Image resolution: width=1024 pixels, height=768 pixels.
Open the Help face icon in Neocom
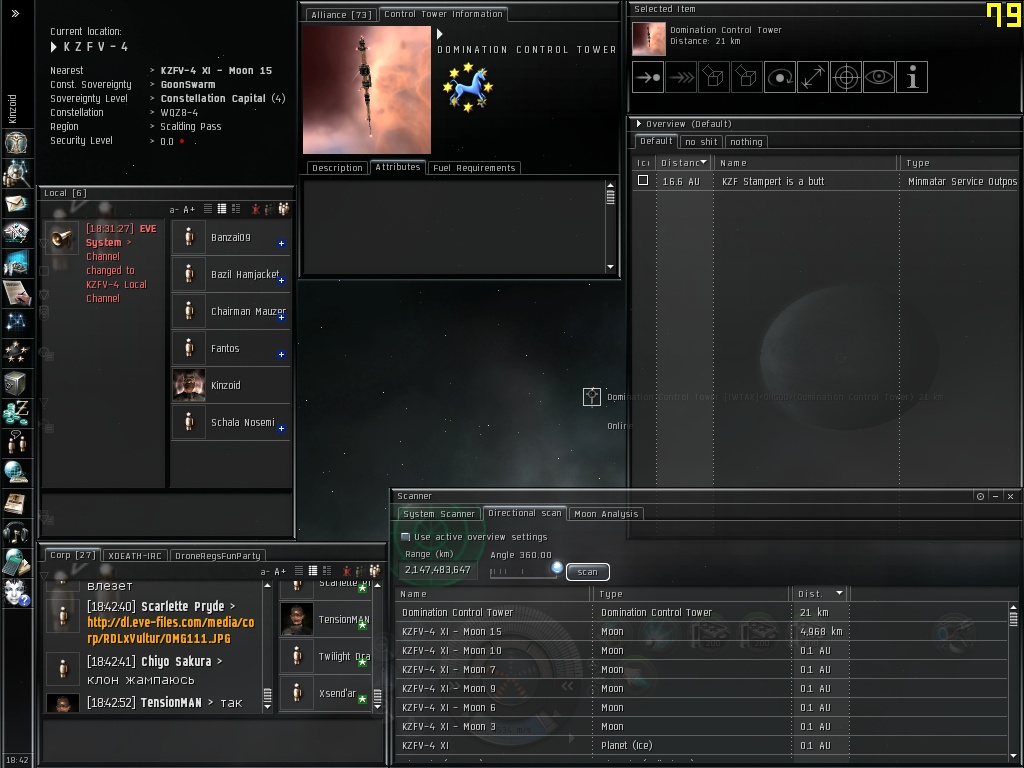point(16,592)
